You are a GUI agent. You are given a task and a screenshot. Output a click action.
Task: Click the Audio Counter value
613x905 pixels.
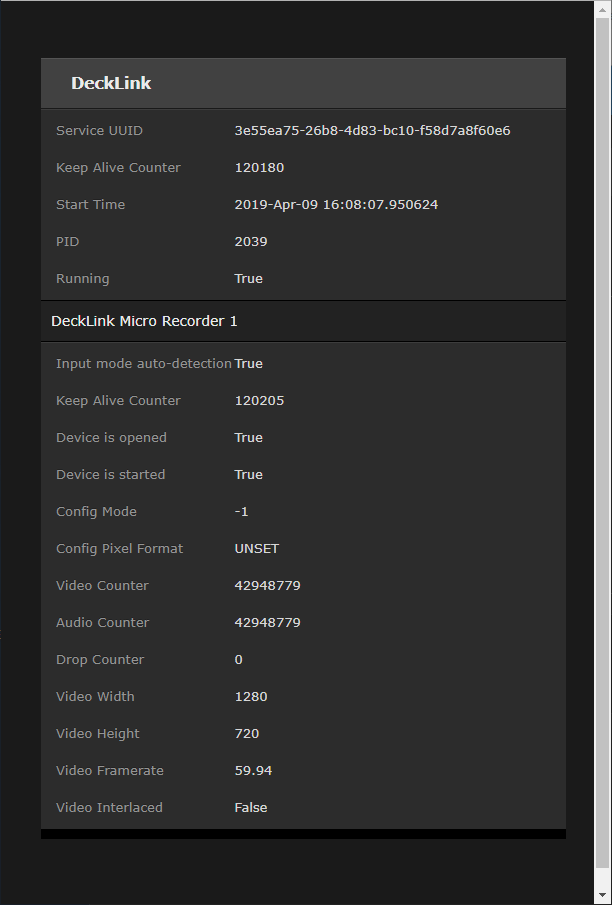267,623
